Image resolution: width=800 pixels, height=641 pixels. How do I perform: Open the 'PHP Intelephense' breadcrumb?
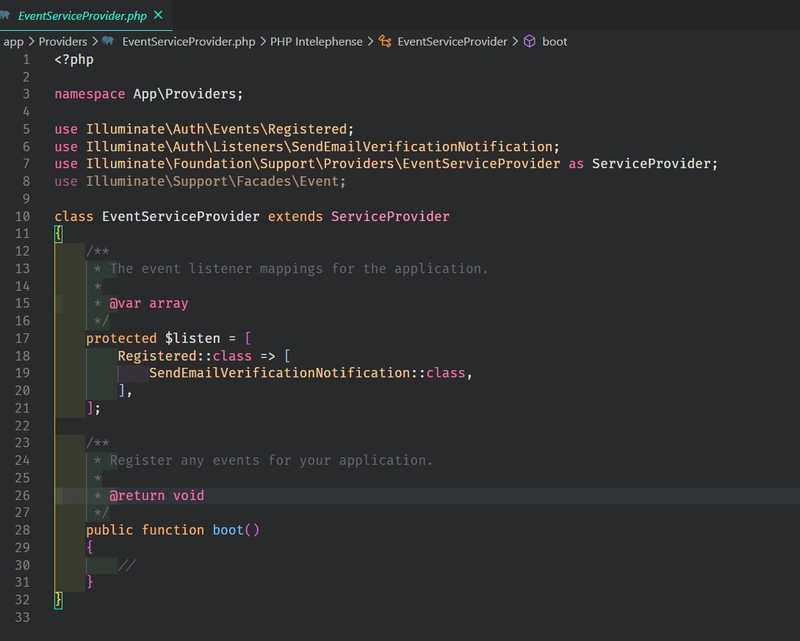[316, 42]
